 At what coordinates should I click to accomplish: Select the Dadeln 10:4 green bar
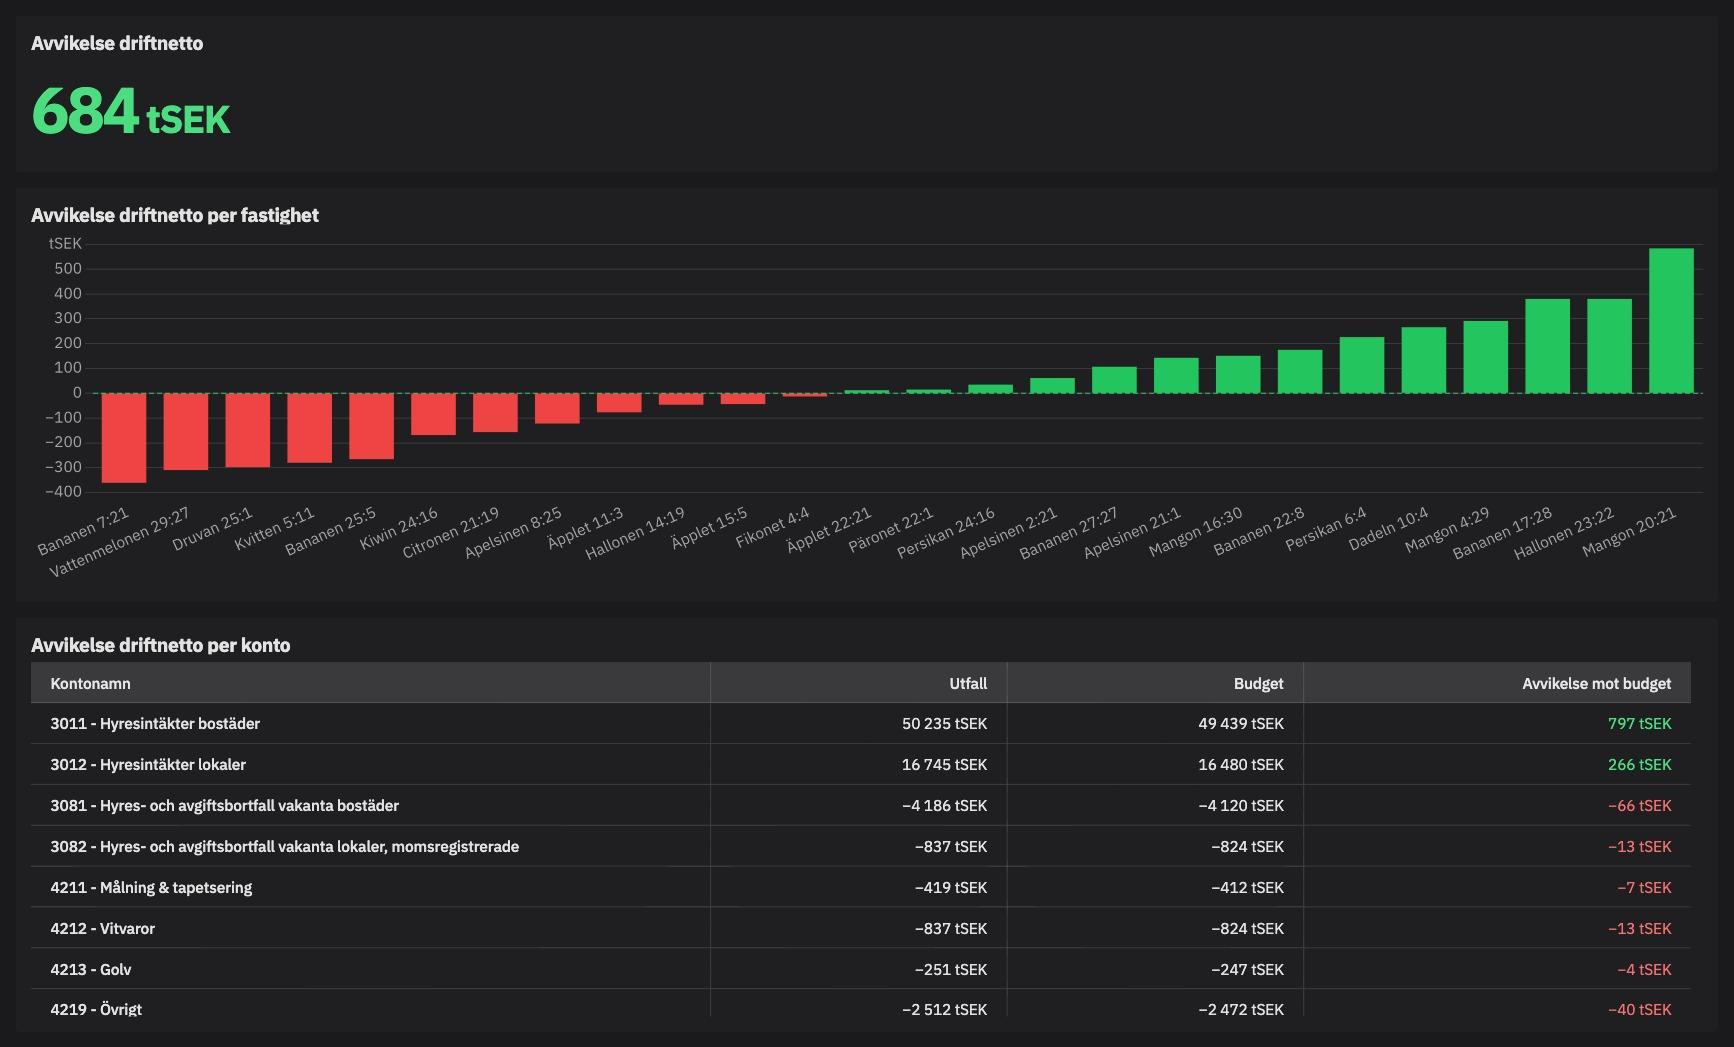1425,360
